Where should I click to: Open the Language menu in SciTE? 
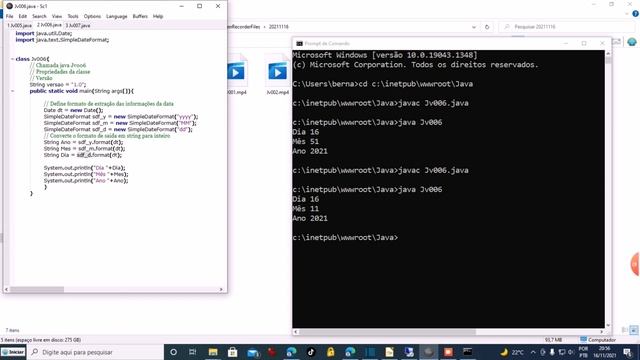tap(116, 16)
